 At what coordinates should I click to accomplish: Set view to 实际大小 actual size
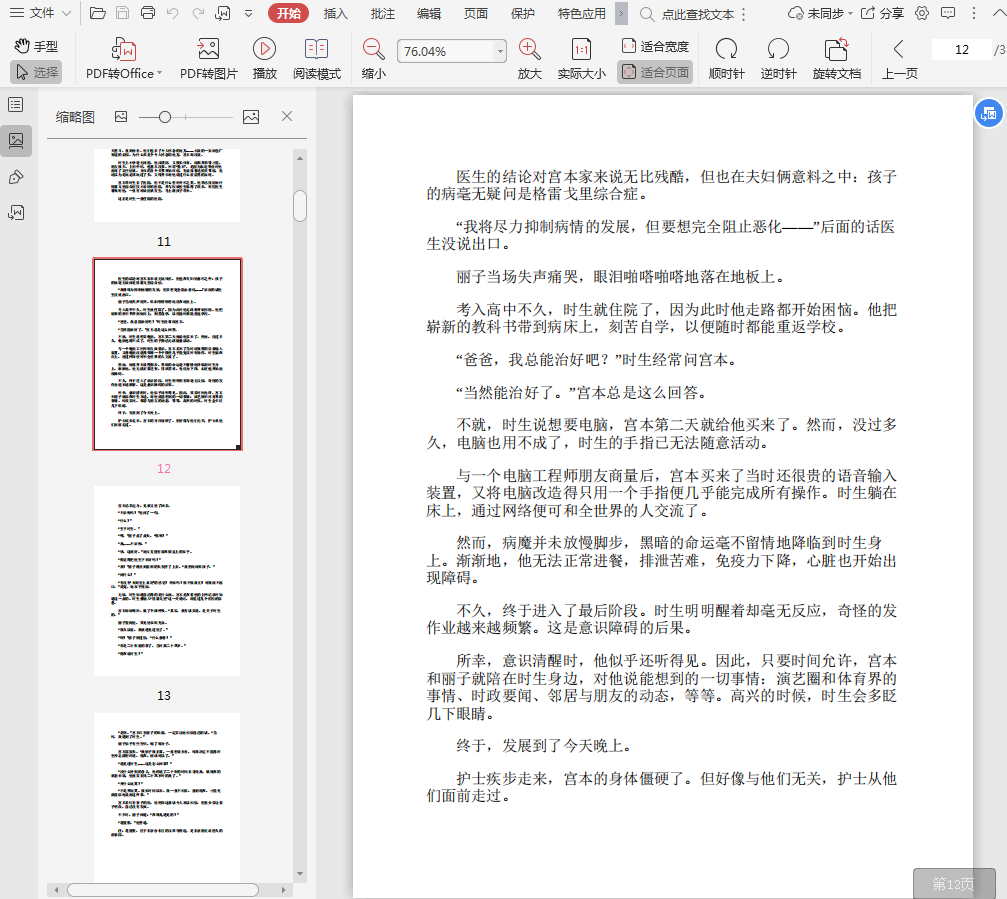click(x=581, y=58)
